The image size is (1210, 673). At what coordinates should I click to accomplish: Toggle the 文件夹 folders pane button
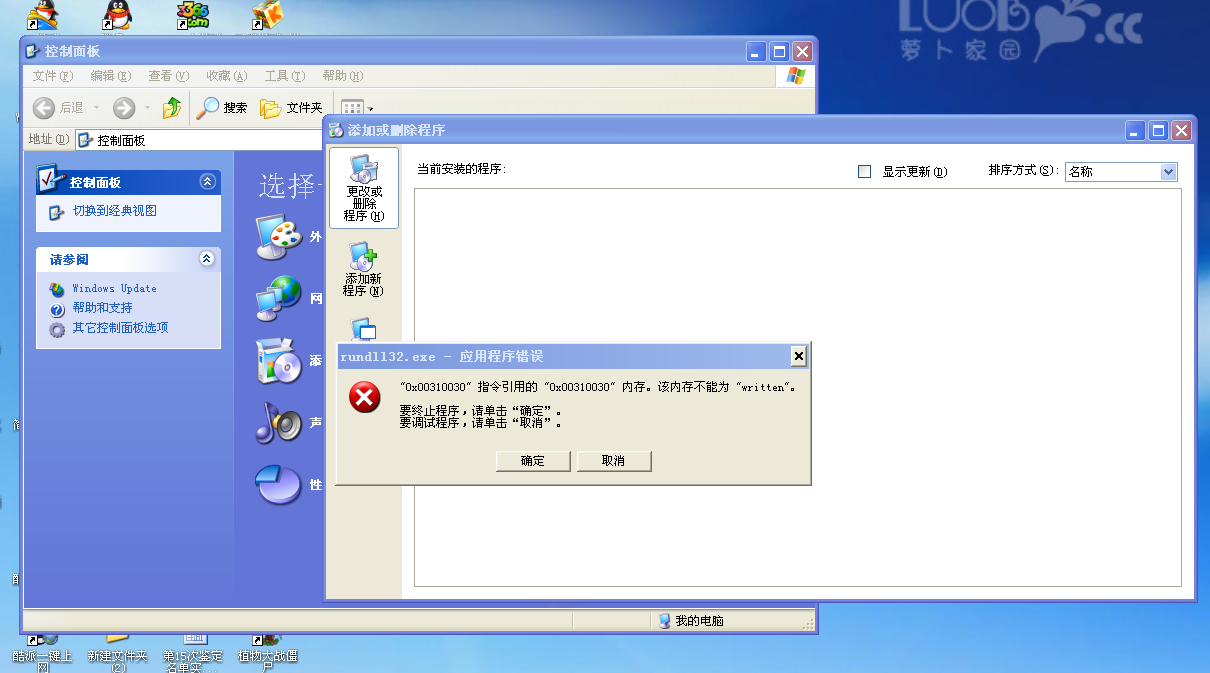point(291,108)
